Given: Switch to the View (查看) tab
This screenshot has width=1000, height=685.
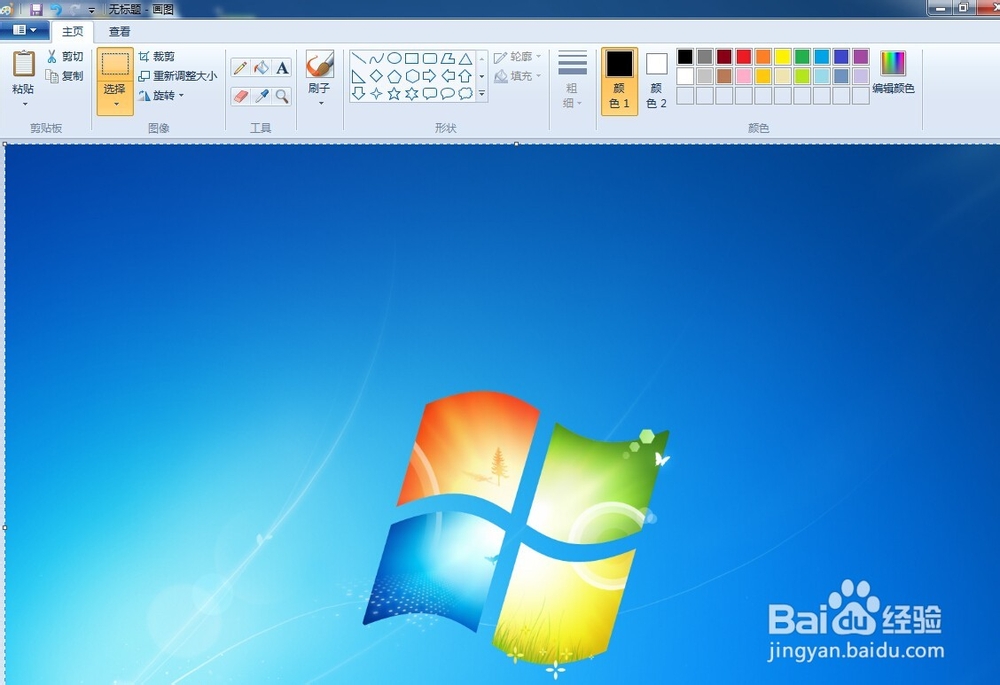Looking at the screenshot, I should pyautogui.click(x=119, y=31).
